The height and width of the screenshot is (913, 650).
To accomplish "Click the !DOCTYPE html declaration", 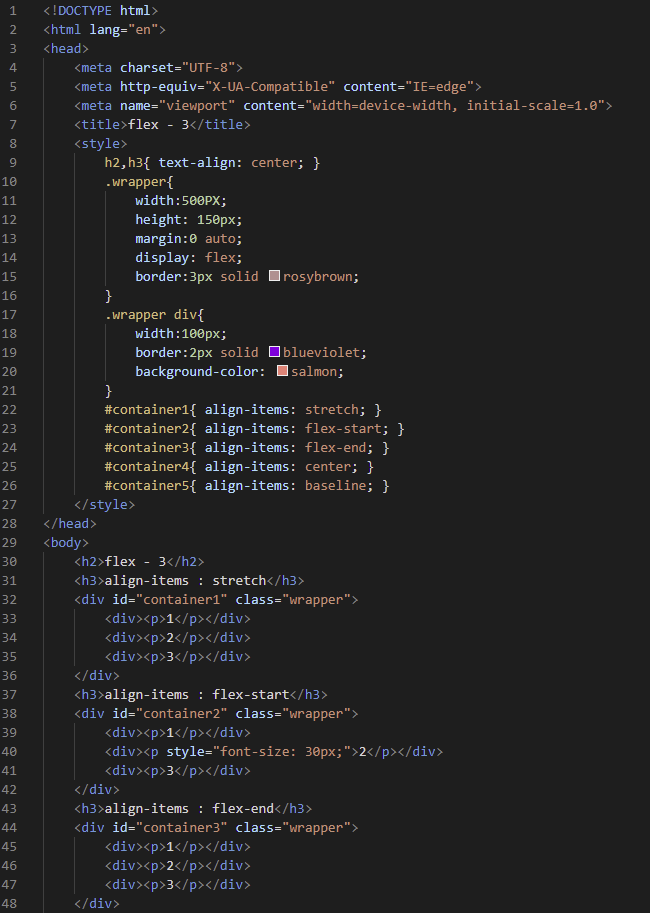I will click(100, 10).
